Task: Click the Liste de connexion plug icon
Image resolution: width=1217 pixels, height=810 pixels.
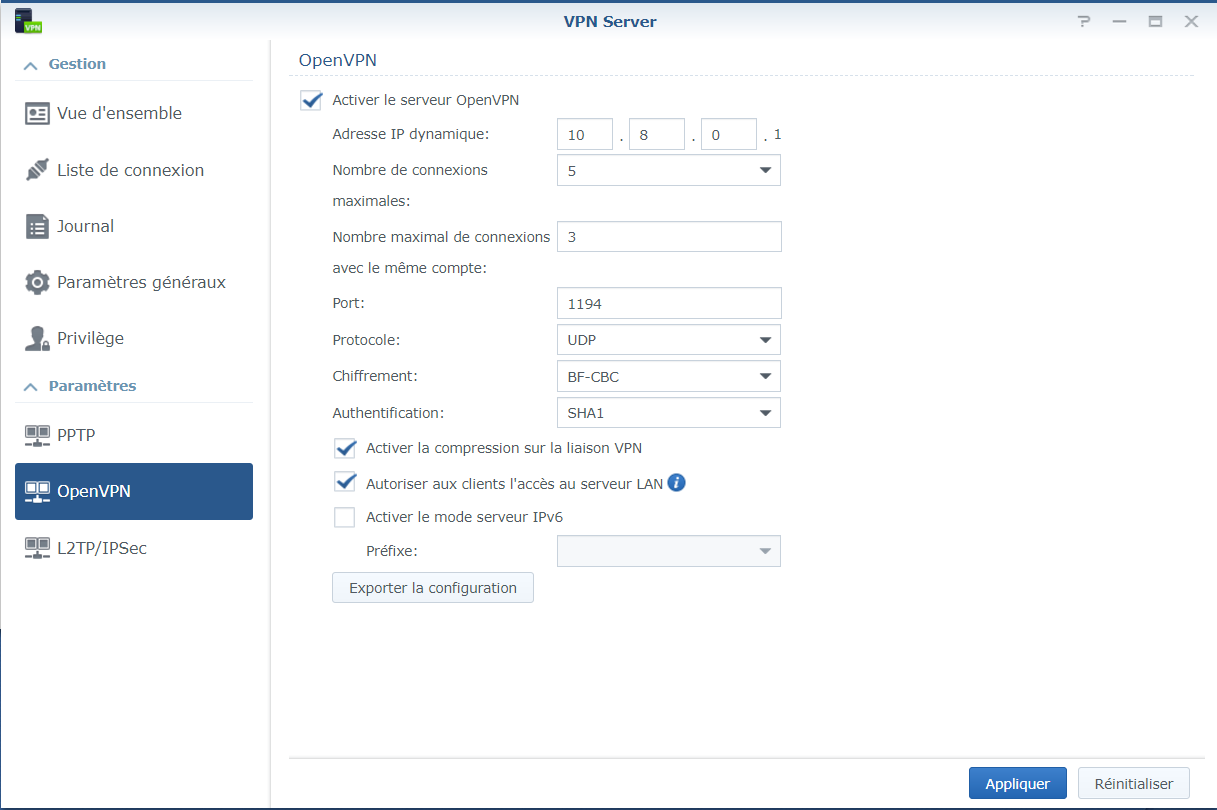Action: [37, 170]
